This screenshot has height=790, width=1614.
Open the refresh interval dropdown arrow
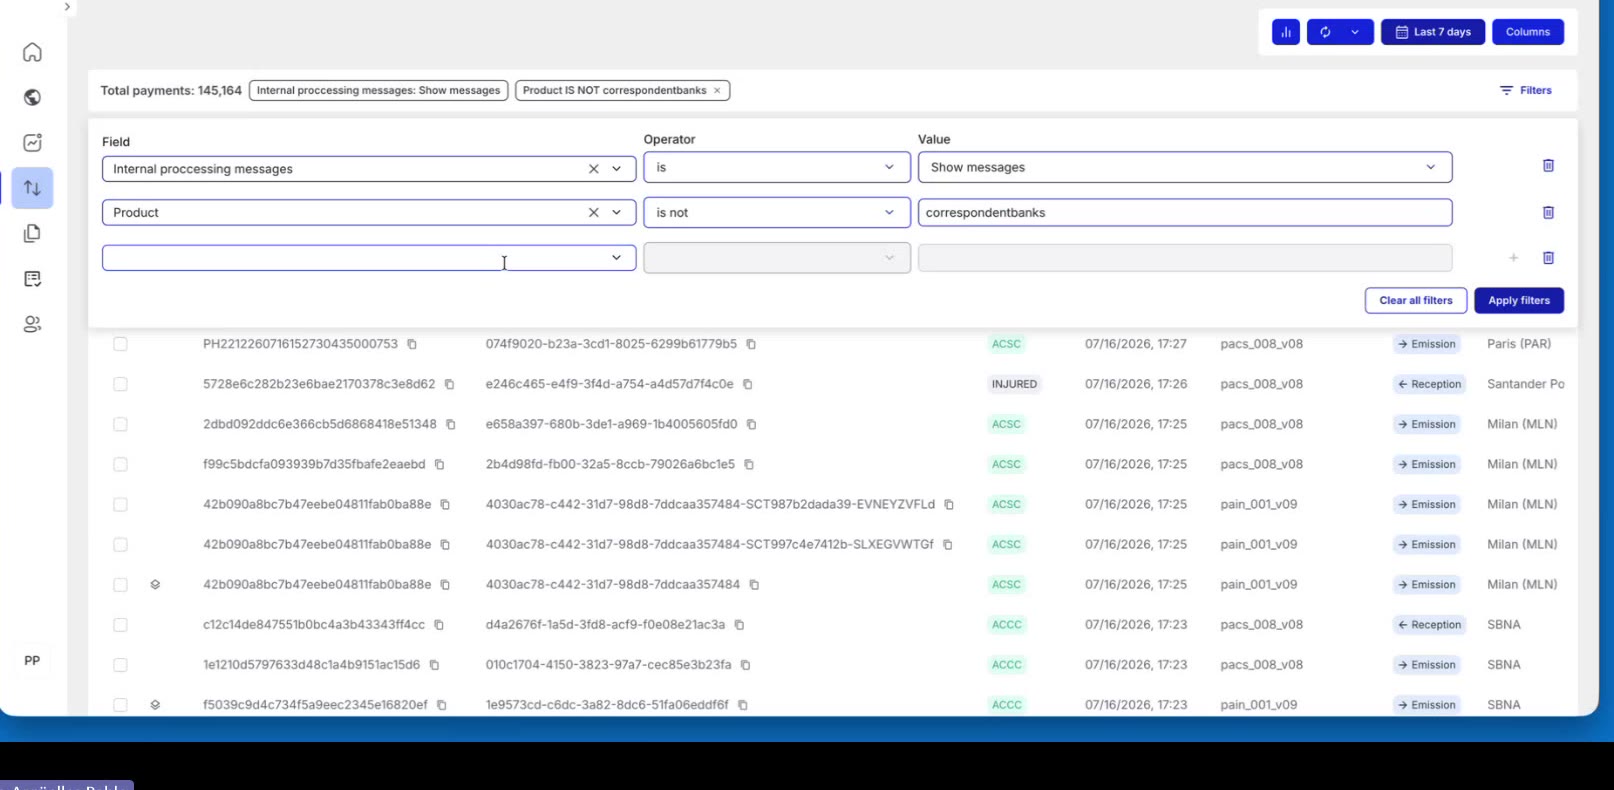point(1355,32)
